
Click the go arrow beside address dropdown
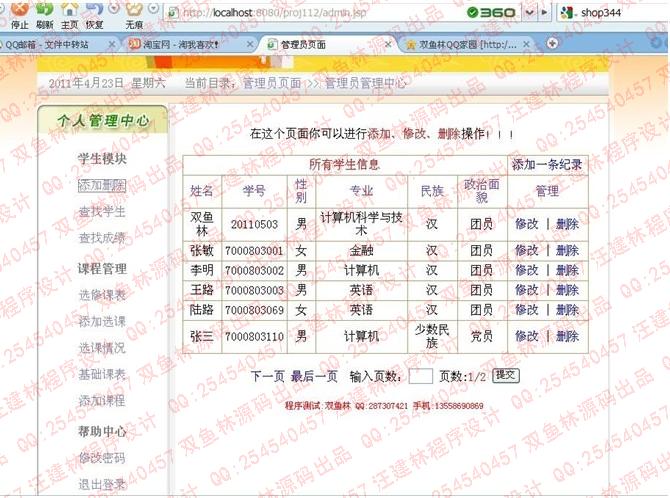[x=544, y=12]
